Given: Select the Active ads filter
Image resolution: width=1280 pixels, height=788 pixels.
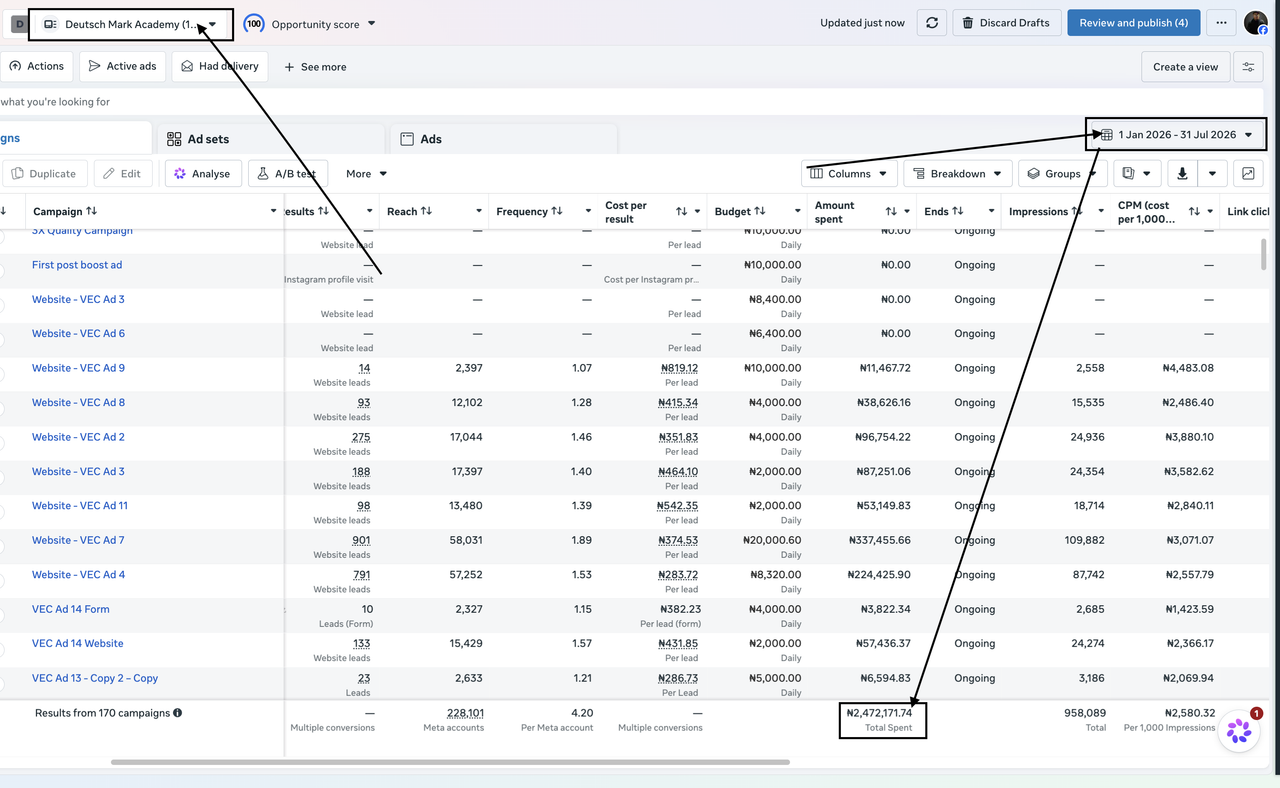Looking at the screenshot, I should [x=122, y=67].
